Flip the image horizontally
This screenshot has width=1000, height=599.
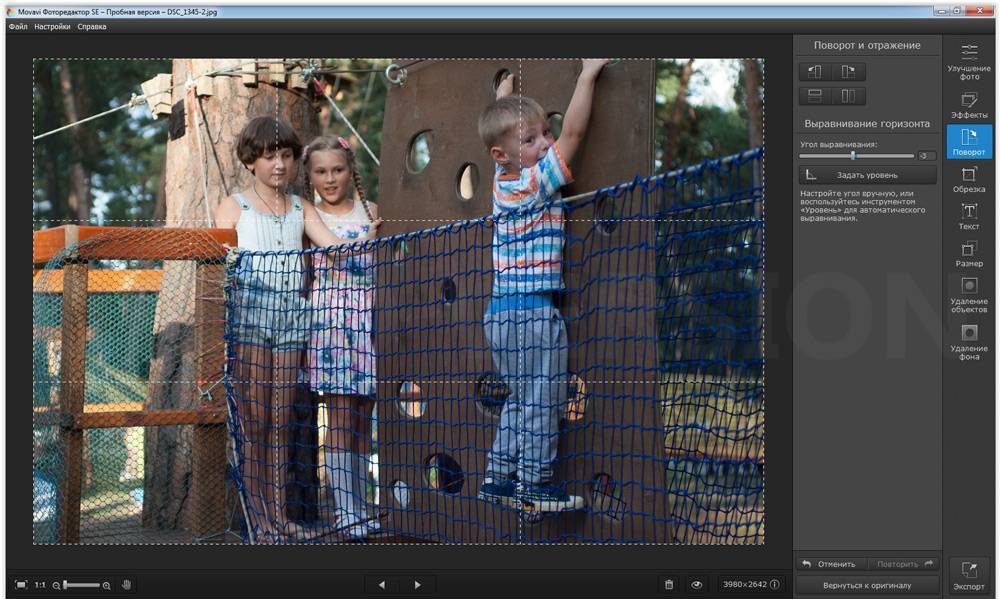[848, 96]
